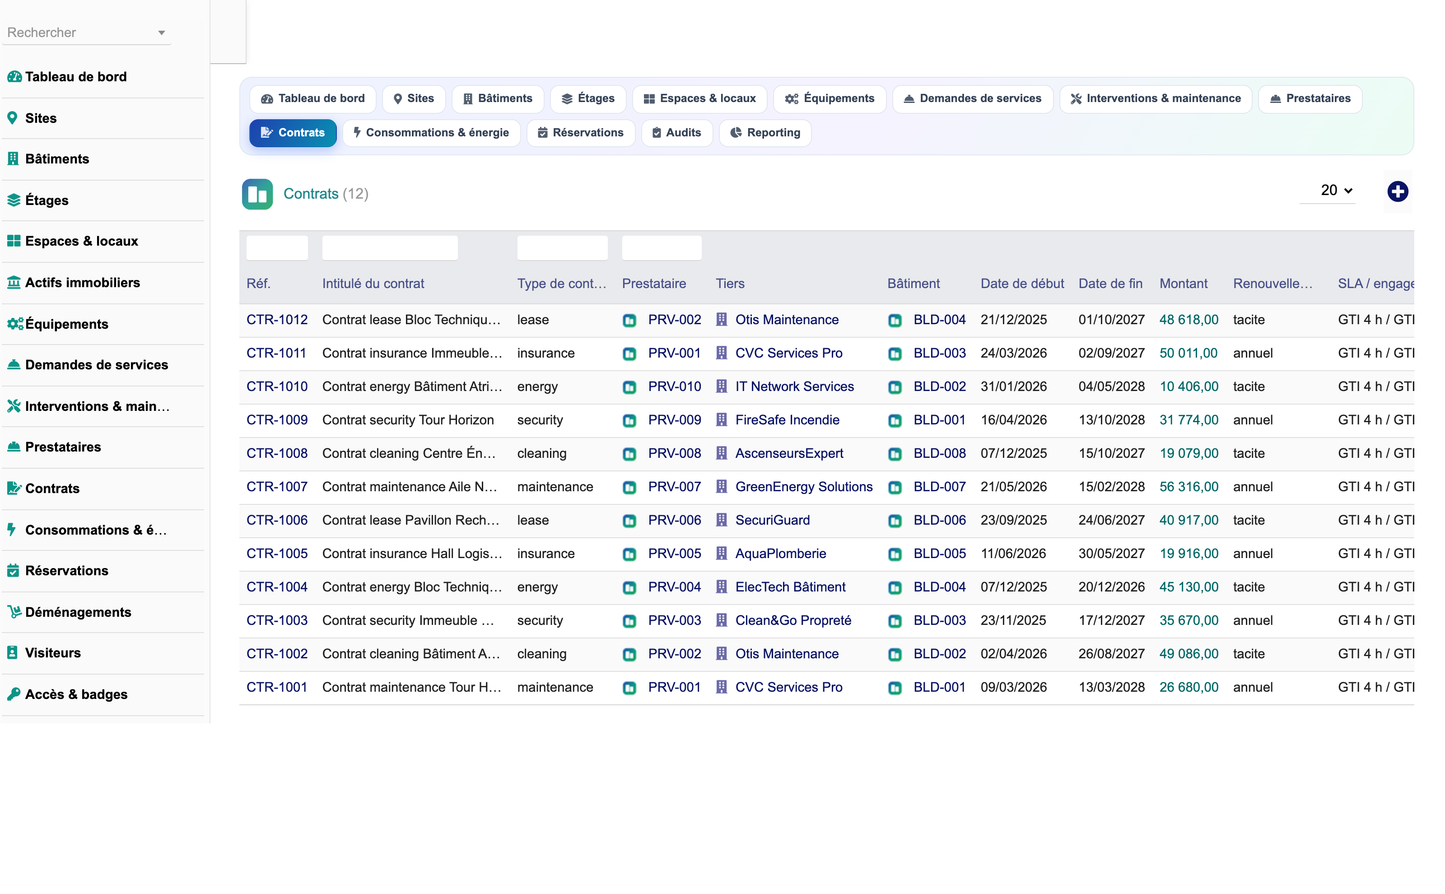Click 'Contrat security Tour Horizon' cell

click(x=408, y=420)
